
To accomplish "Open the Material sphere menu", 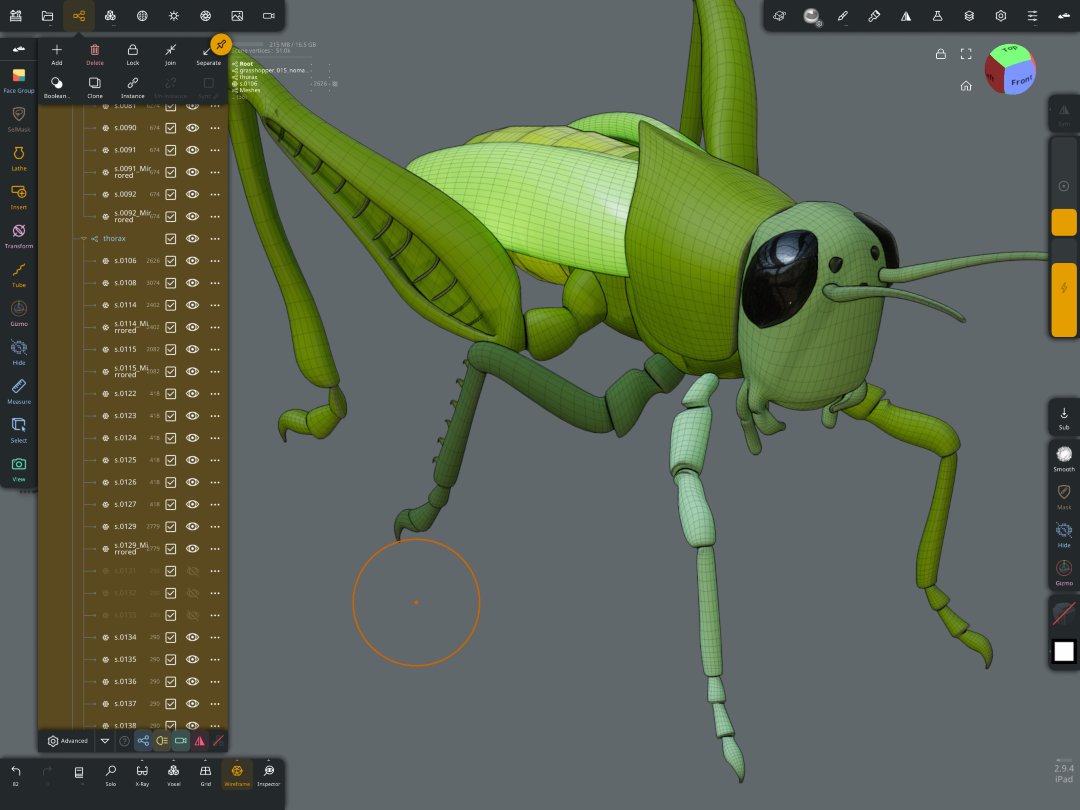I will 811,16.
